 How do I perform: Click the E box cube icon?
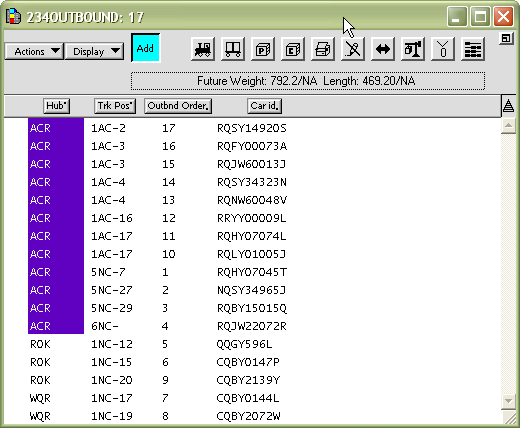293,49
